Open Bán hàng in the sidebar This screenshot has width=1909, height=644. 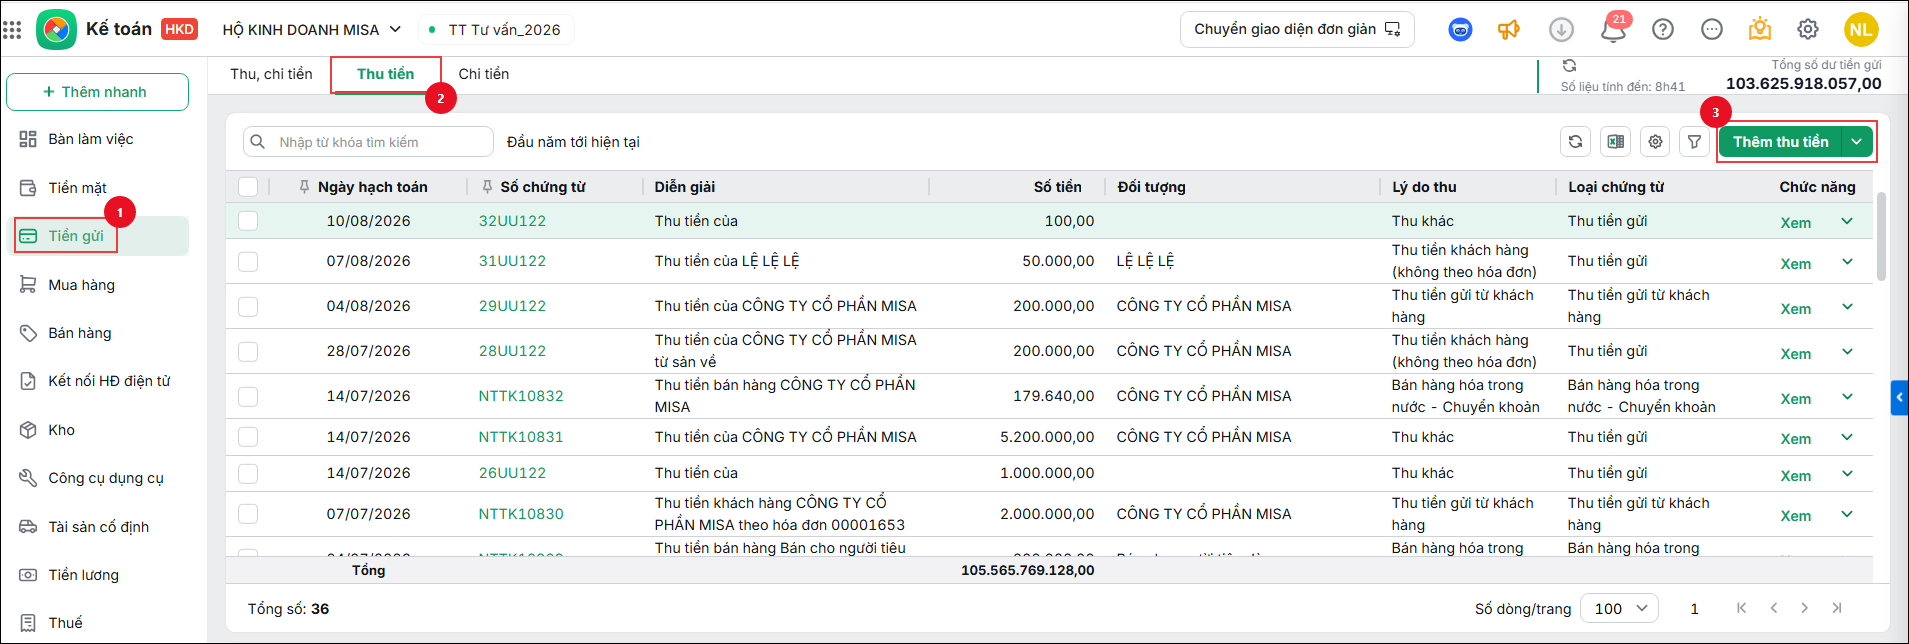[97, 333]
